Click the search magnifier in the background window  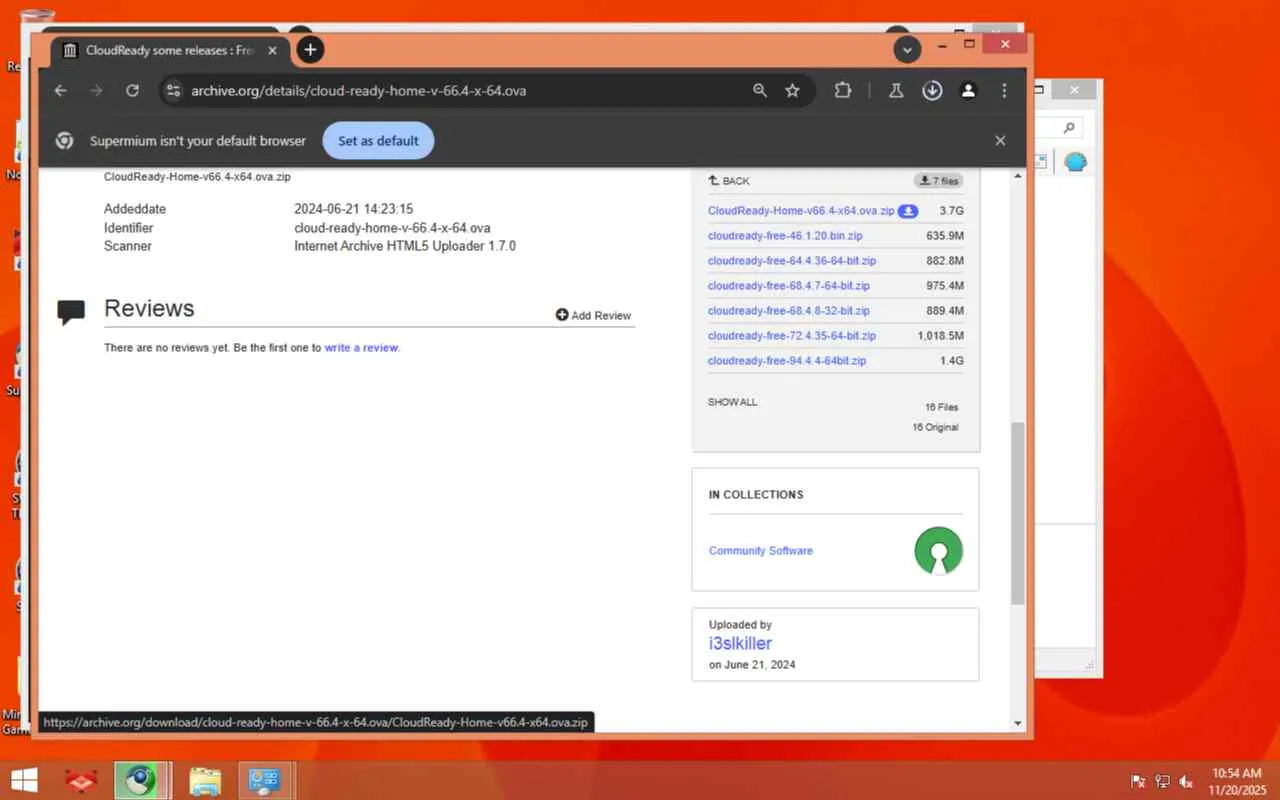[1069, 128]
